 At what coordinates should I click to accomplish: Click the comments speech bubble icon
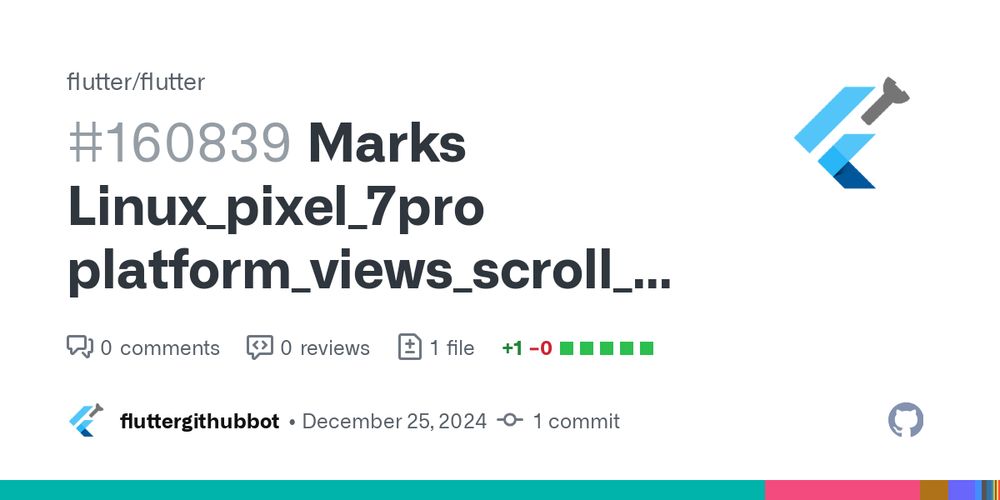click(x=80, y=348)
